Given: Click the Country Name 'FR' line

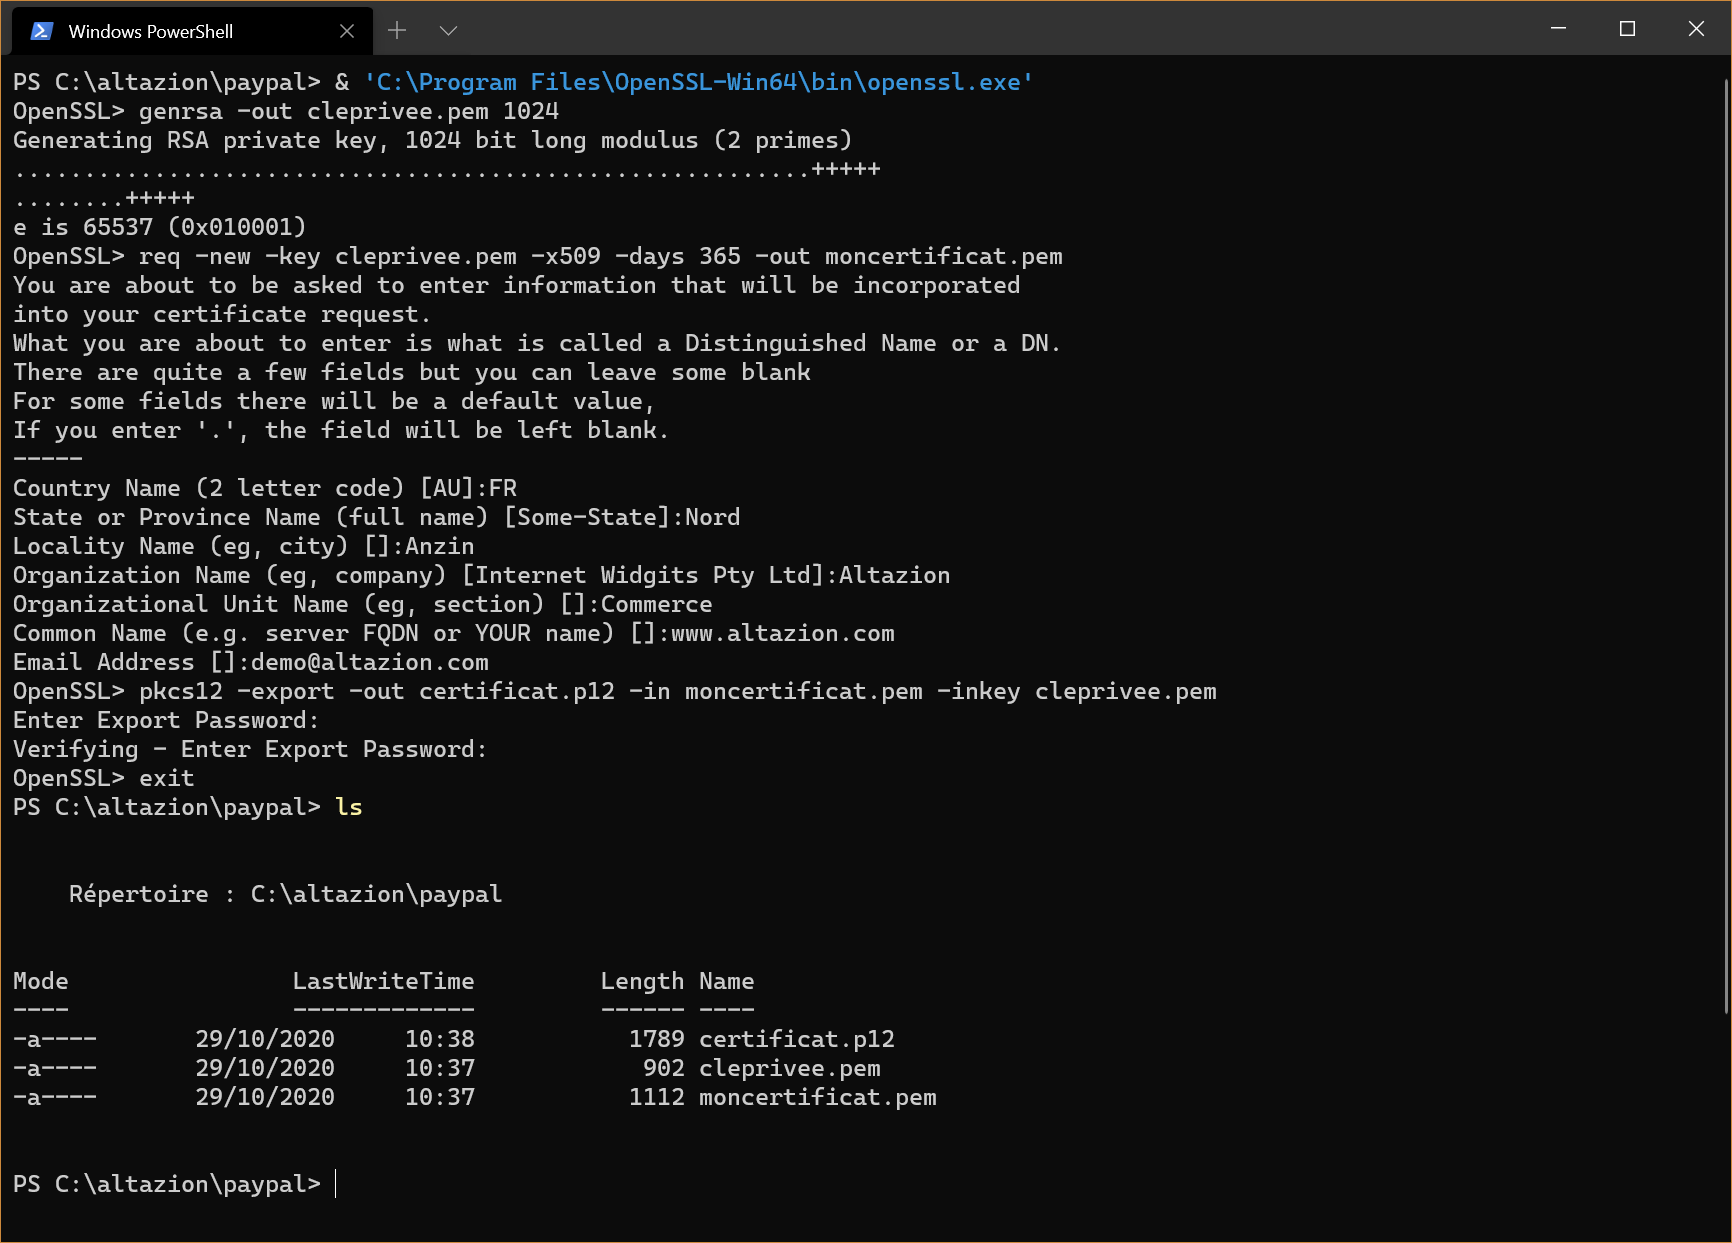Looking at the screenshot, I should (265, 488).
